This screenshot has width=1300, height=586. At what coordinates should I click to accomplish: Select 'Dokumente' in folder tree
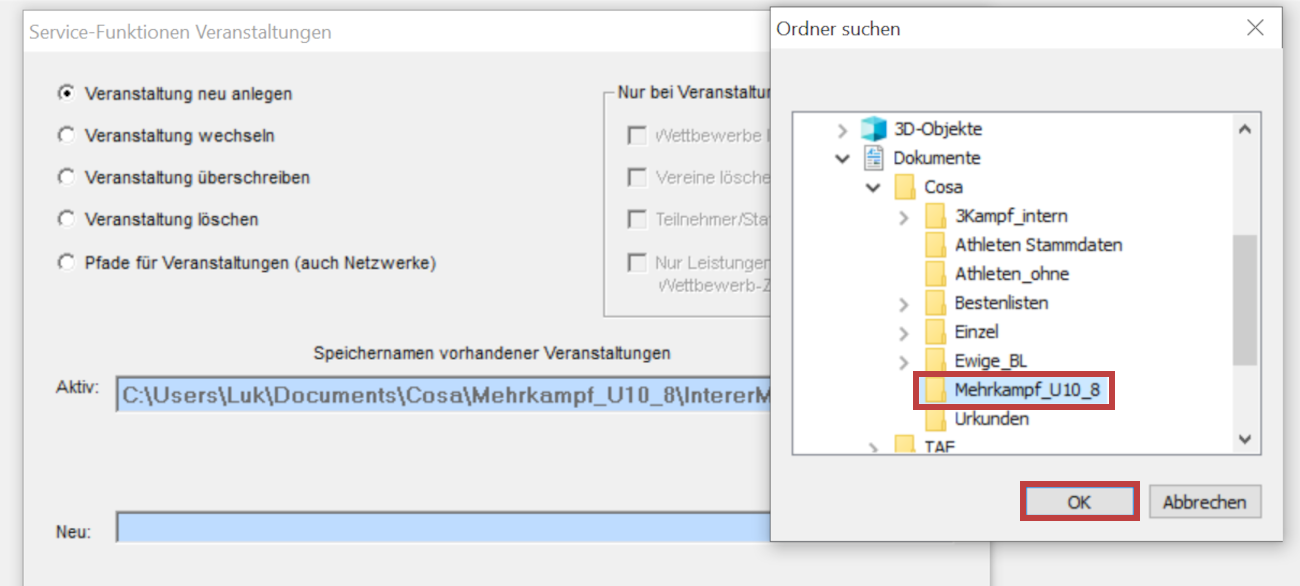937,158
